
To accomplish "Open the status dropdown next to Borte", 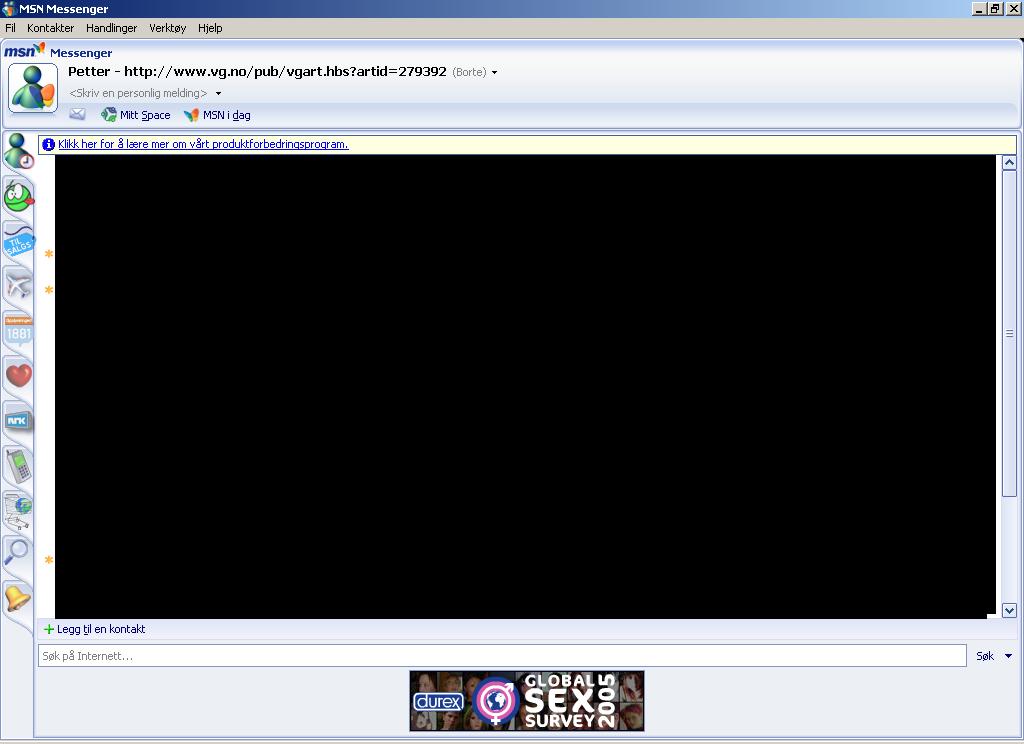I will tap(494, 73).
